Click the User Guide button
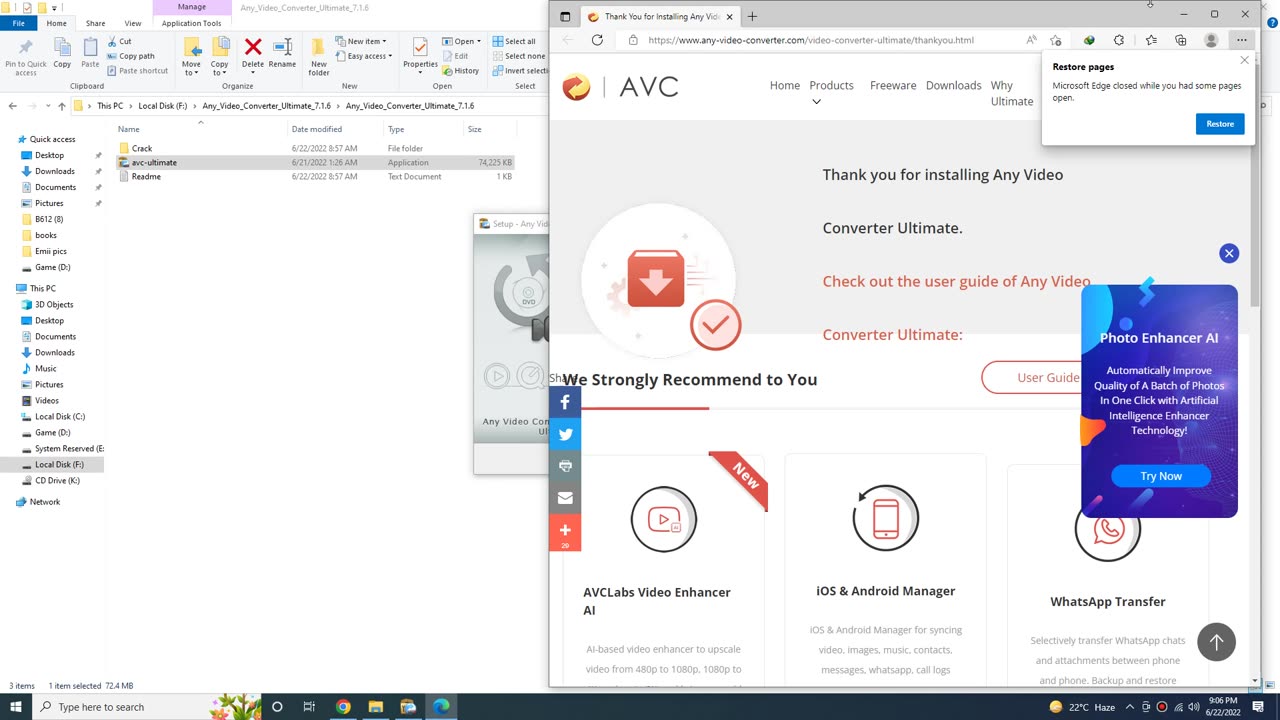The width and height of the screenshot is (1280, 720). tap(1048, 377)
